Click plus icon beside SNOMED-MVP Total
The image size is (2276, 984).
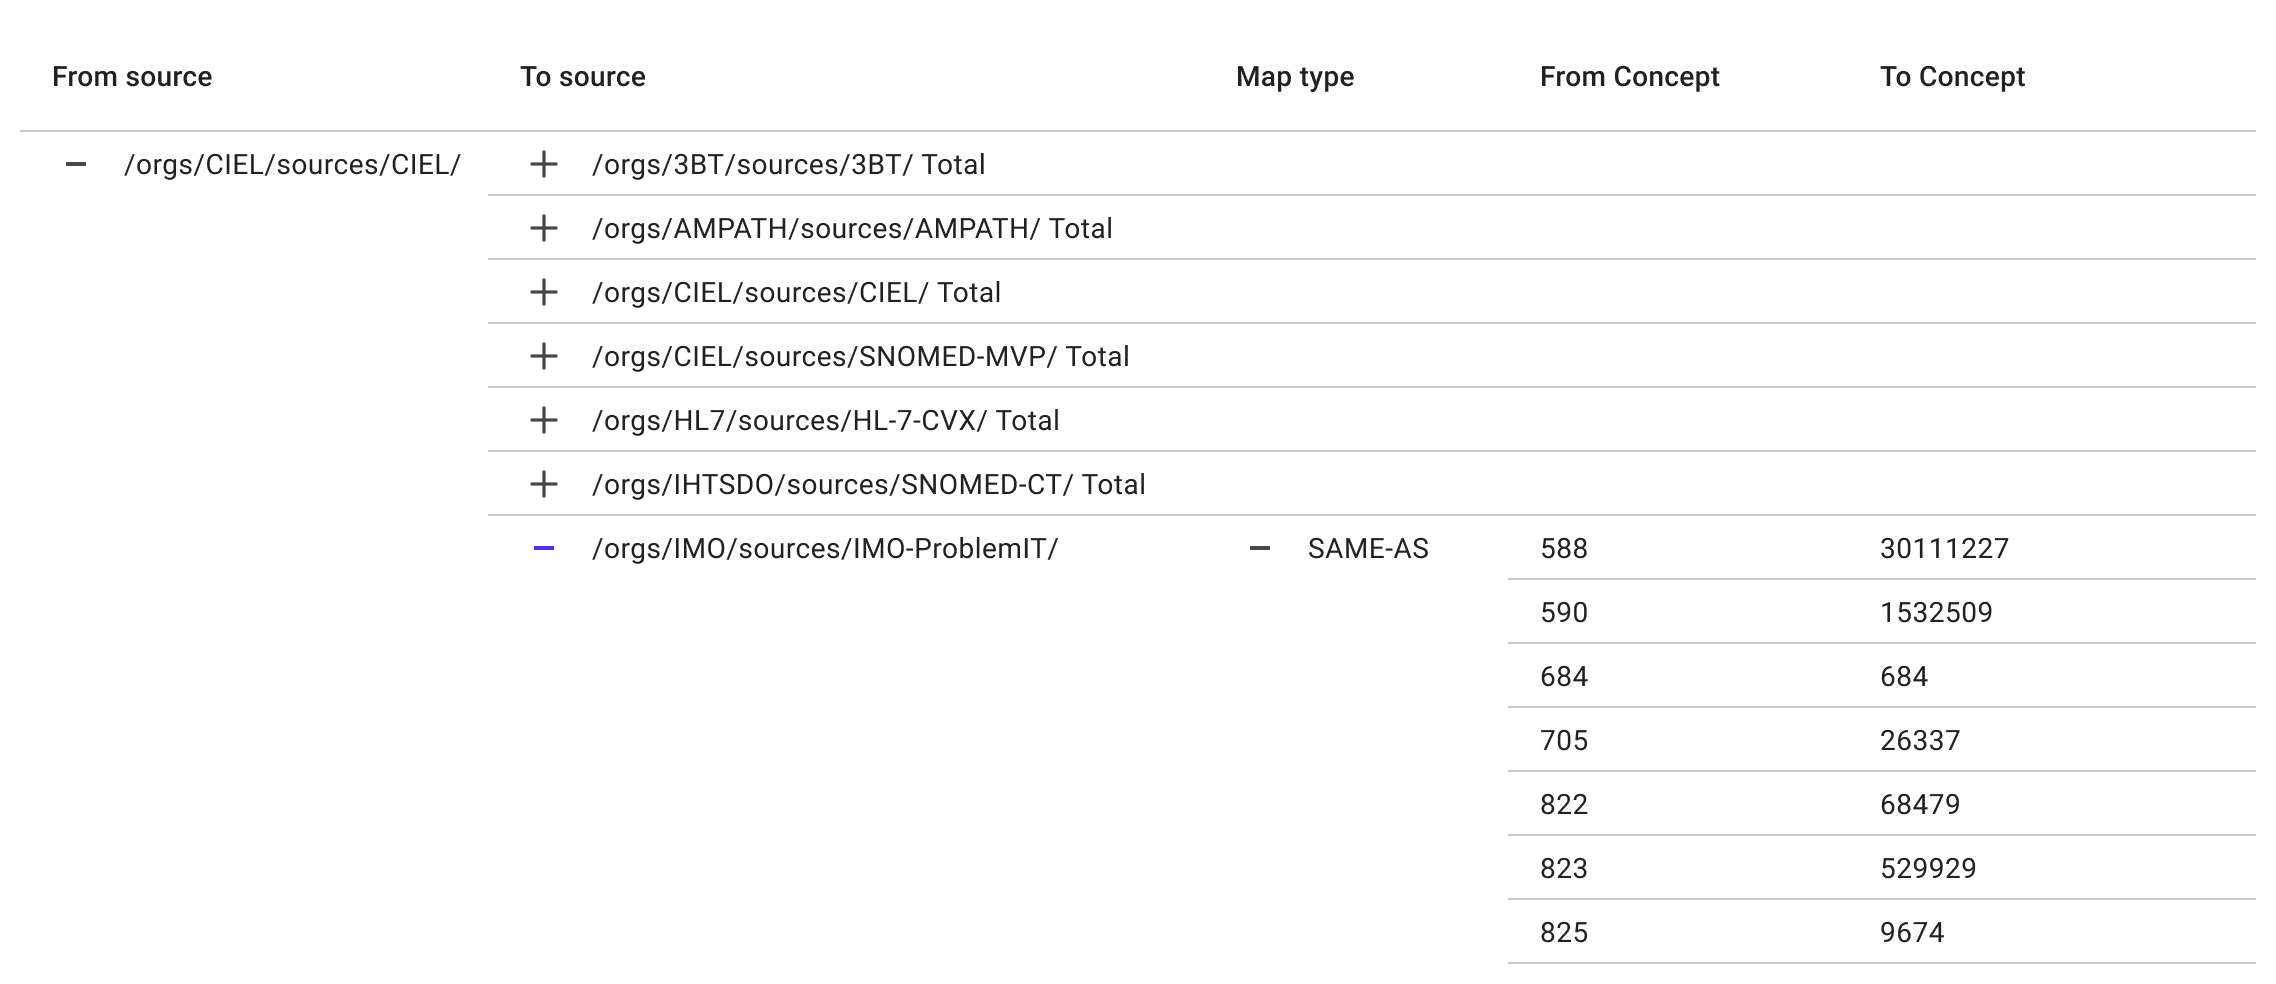click(x=543, y=357)
